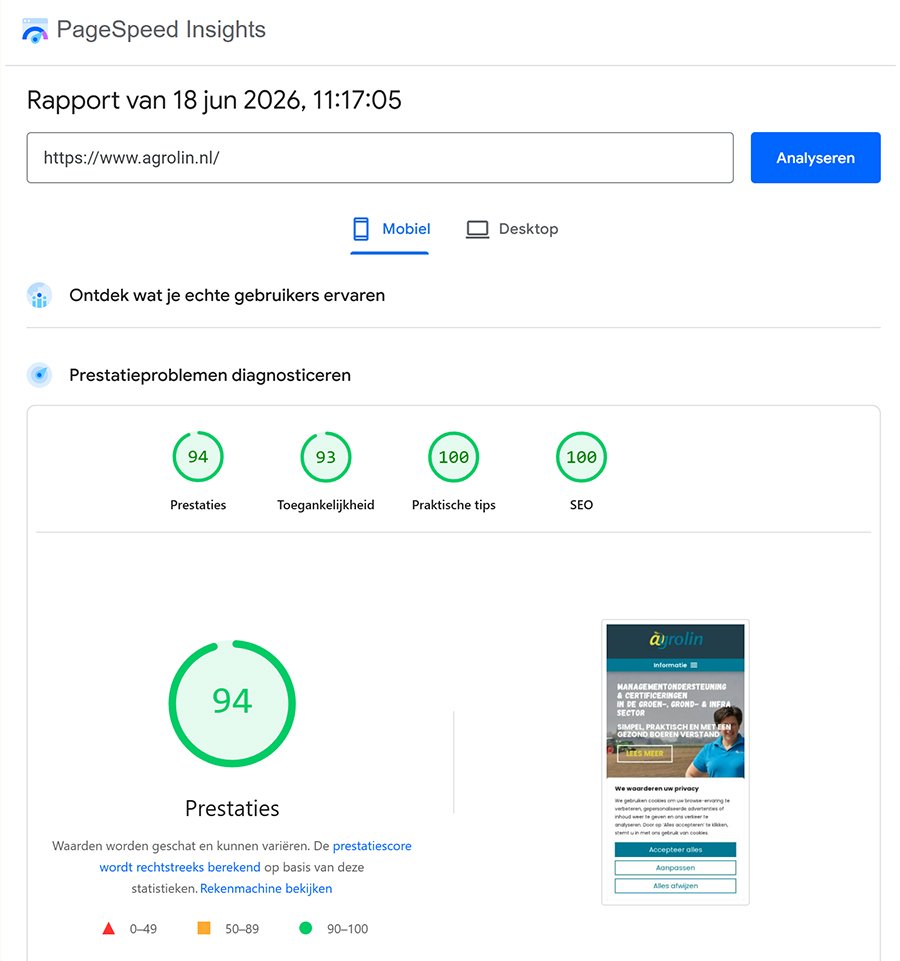Image resolution: width=900 pixels, height=961 pixels.
Task: Click the '90–100' legend text
Action: [x=347, y=929]
